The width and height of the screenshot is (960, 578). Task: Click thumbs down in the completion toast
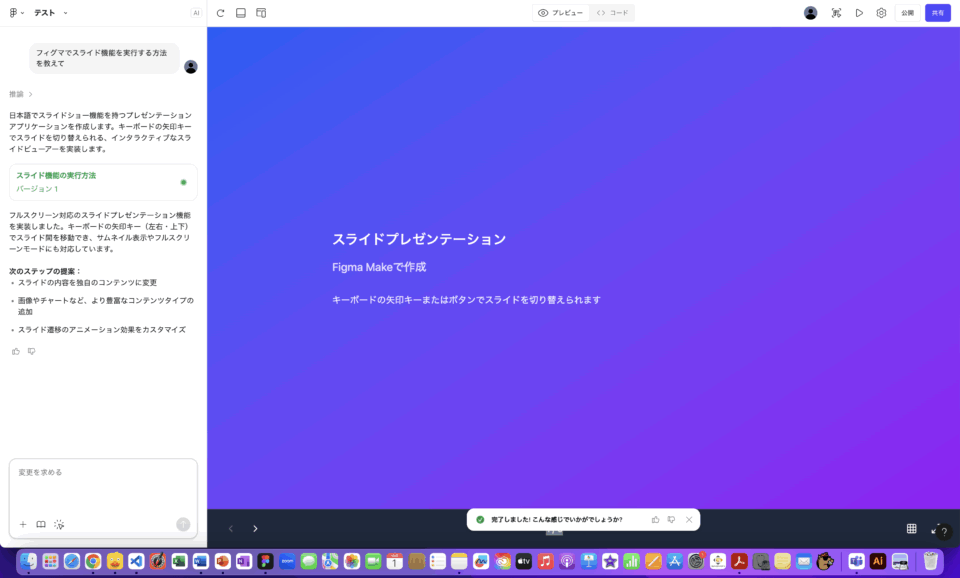(x=671, y=520)
